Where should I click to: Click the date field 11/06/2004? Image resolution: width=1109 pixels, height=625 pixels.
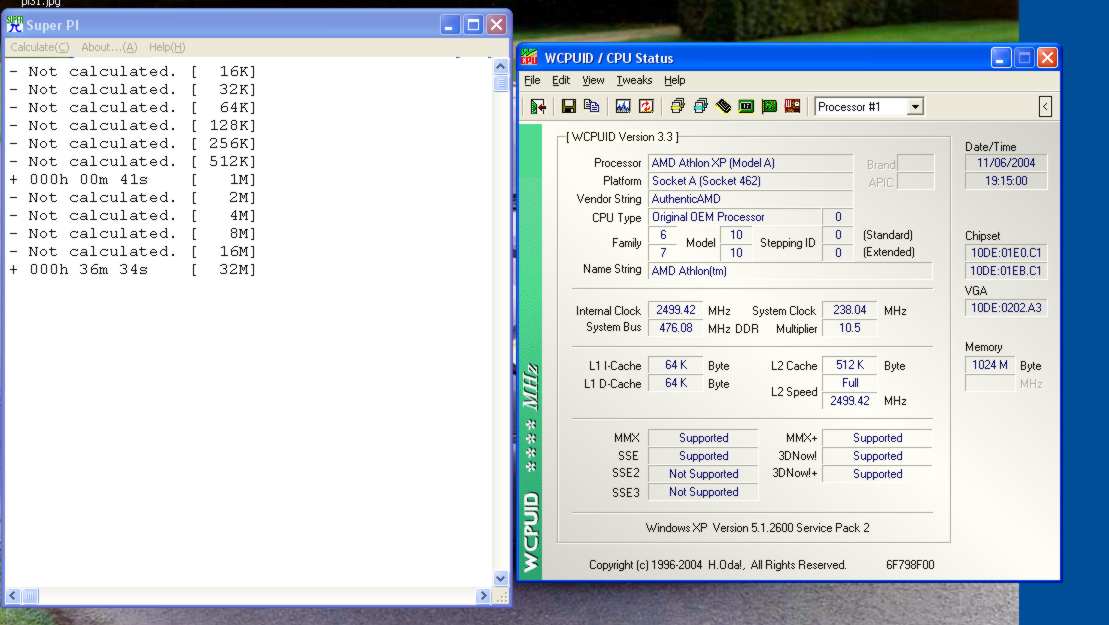click(x=1006, y=163)
